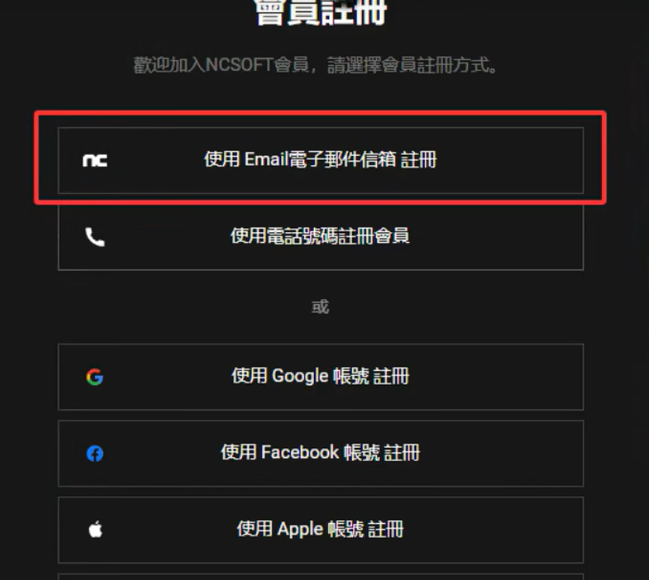Click the NC logo icon
649x580 pixels.
coord(95,160)
